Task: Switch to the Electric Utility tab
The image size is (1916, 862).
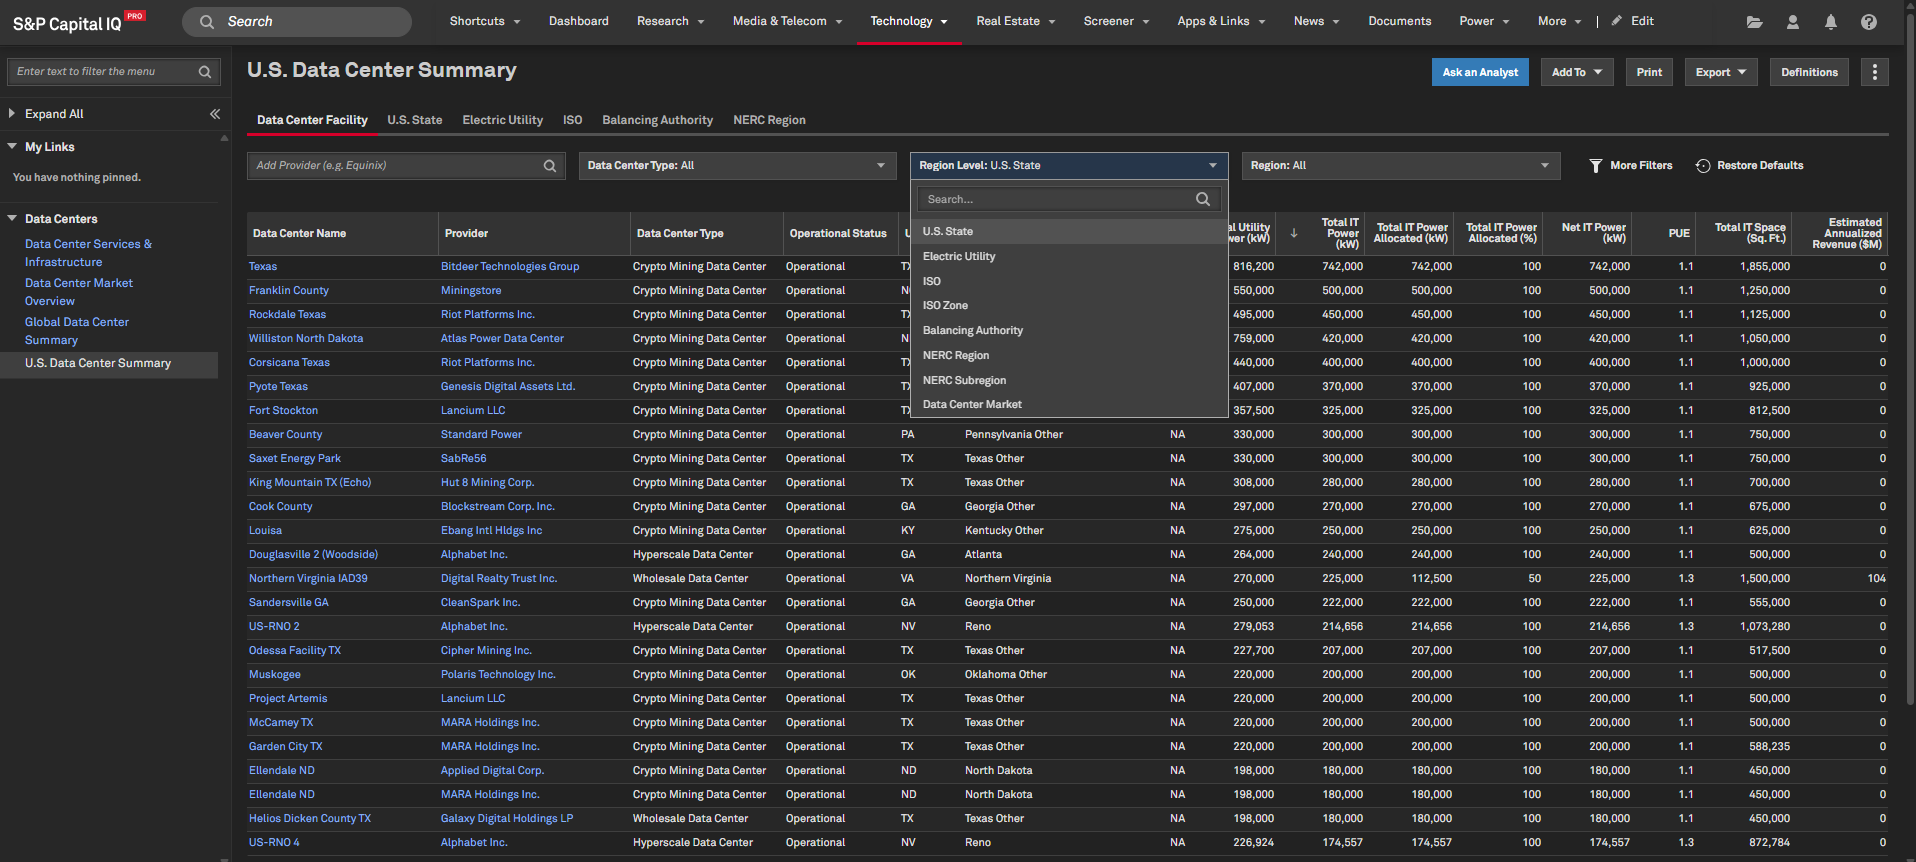Action: point(502,120)
